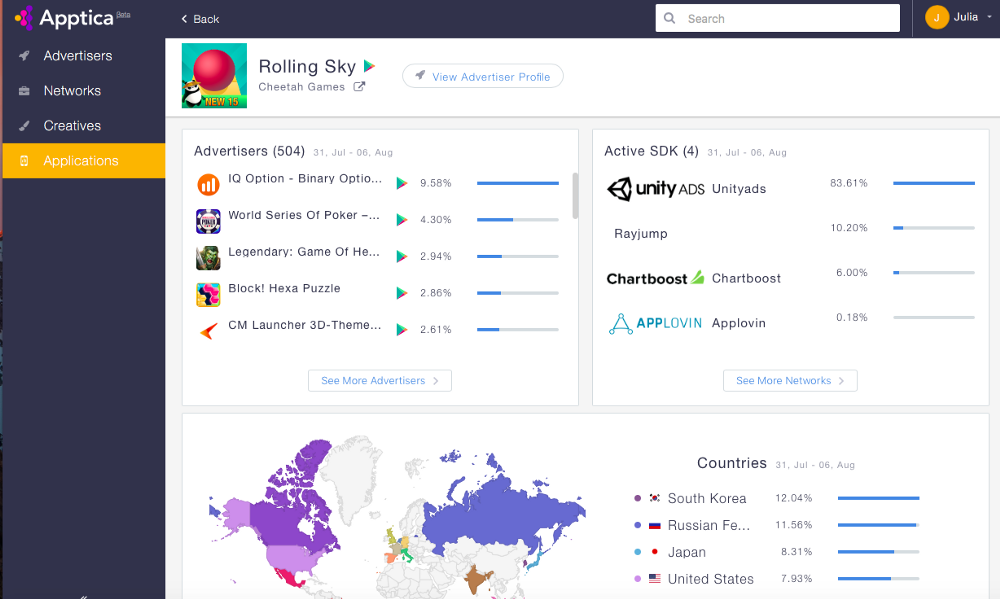Screen dimensions: 1000x599
Task: Click the advertisers list scrollbar
Action: [575, 195]
